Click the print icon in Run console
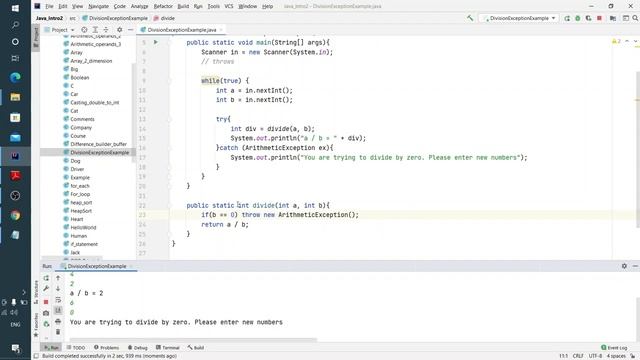This screenshot has width=640, height=360. pyautogui.click(x=58, y=322)
